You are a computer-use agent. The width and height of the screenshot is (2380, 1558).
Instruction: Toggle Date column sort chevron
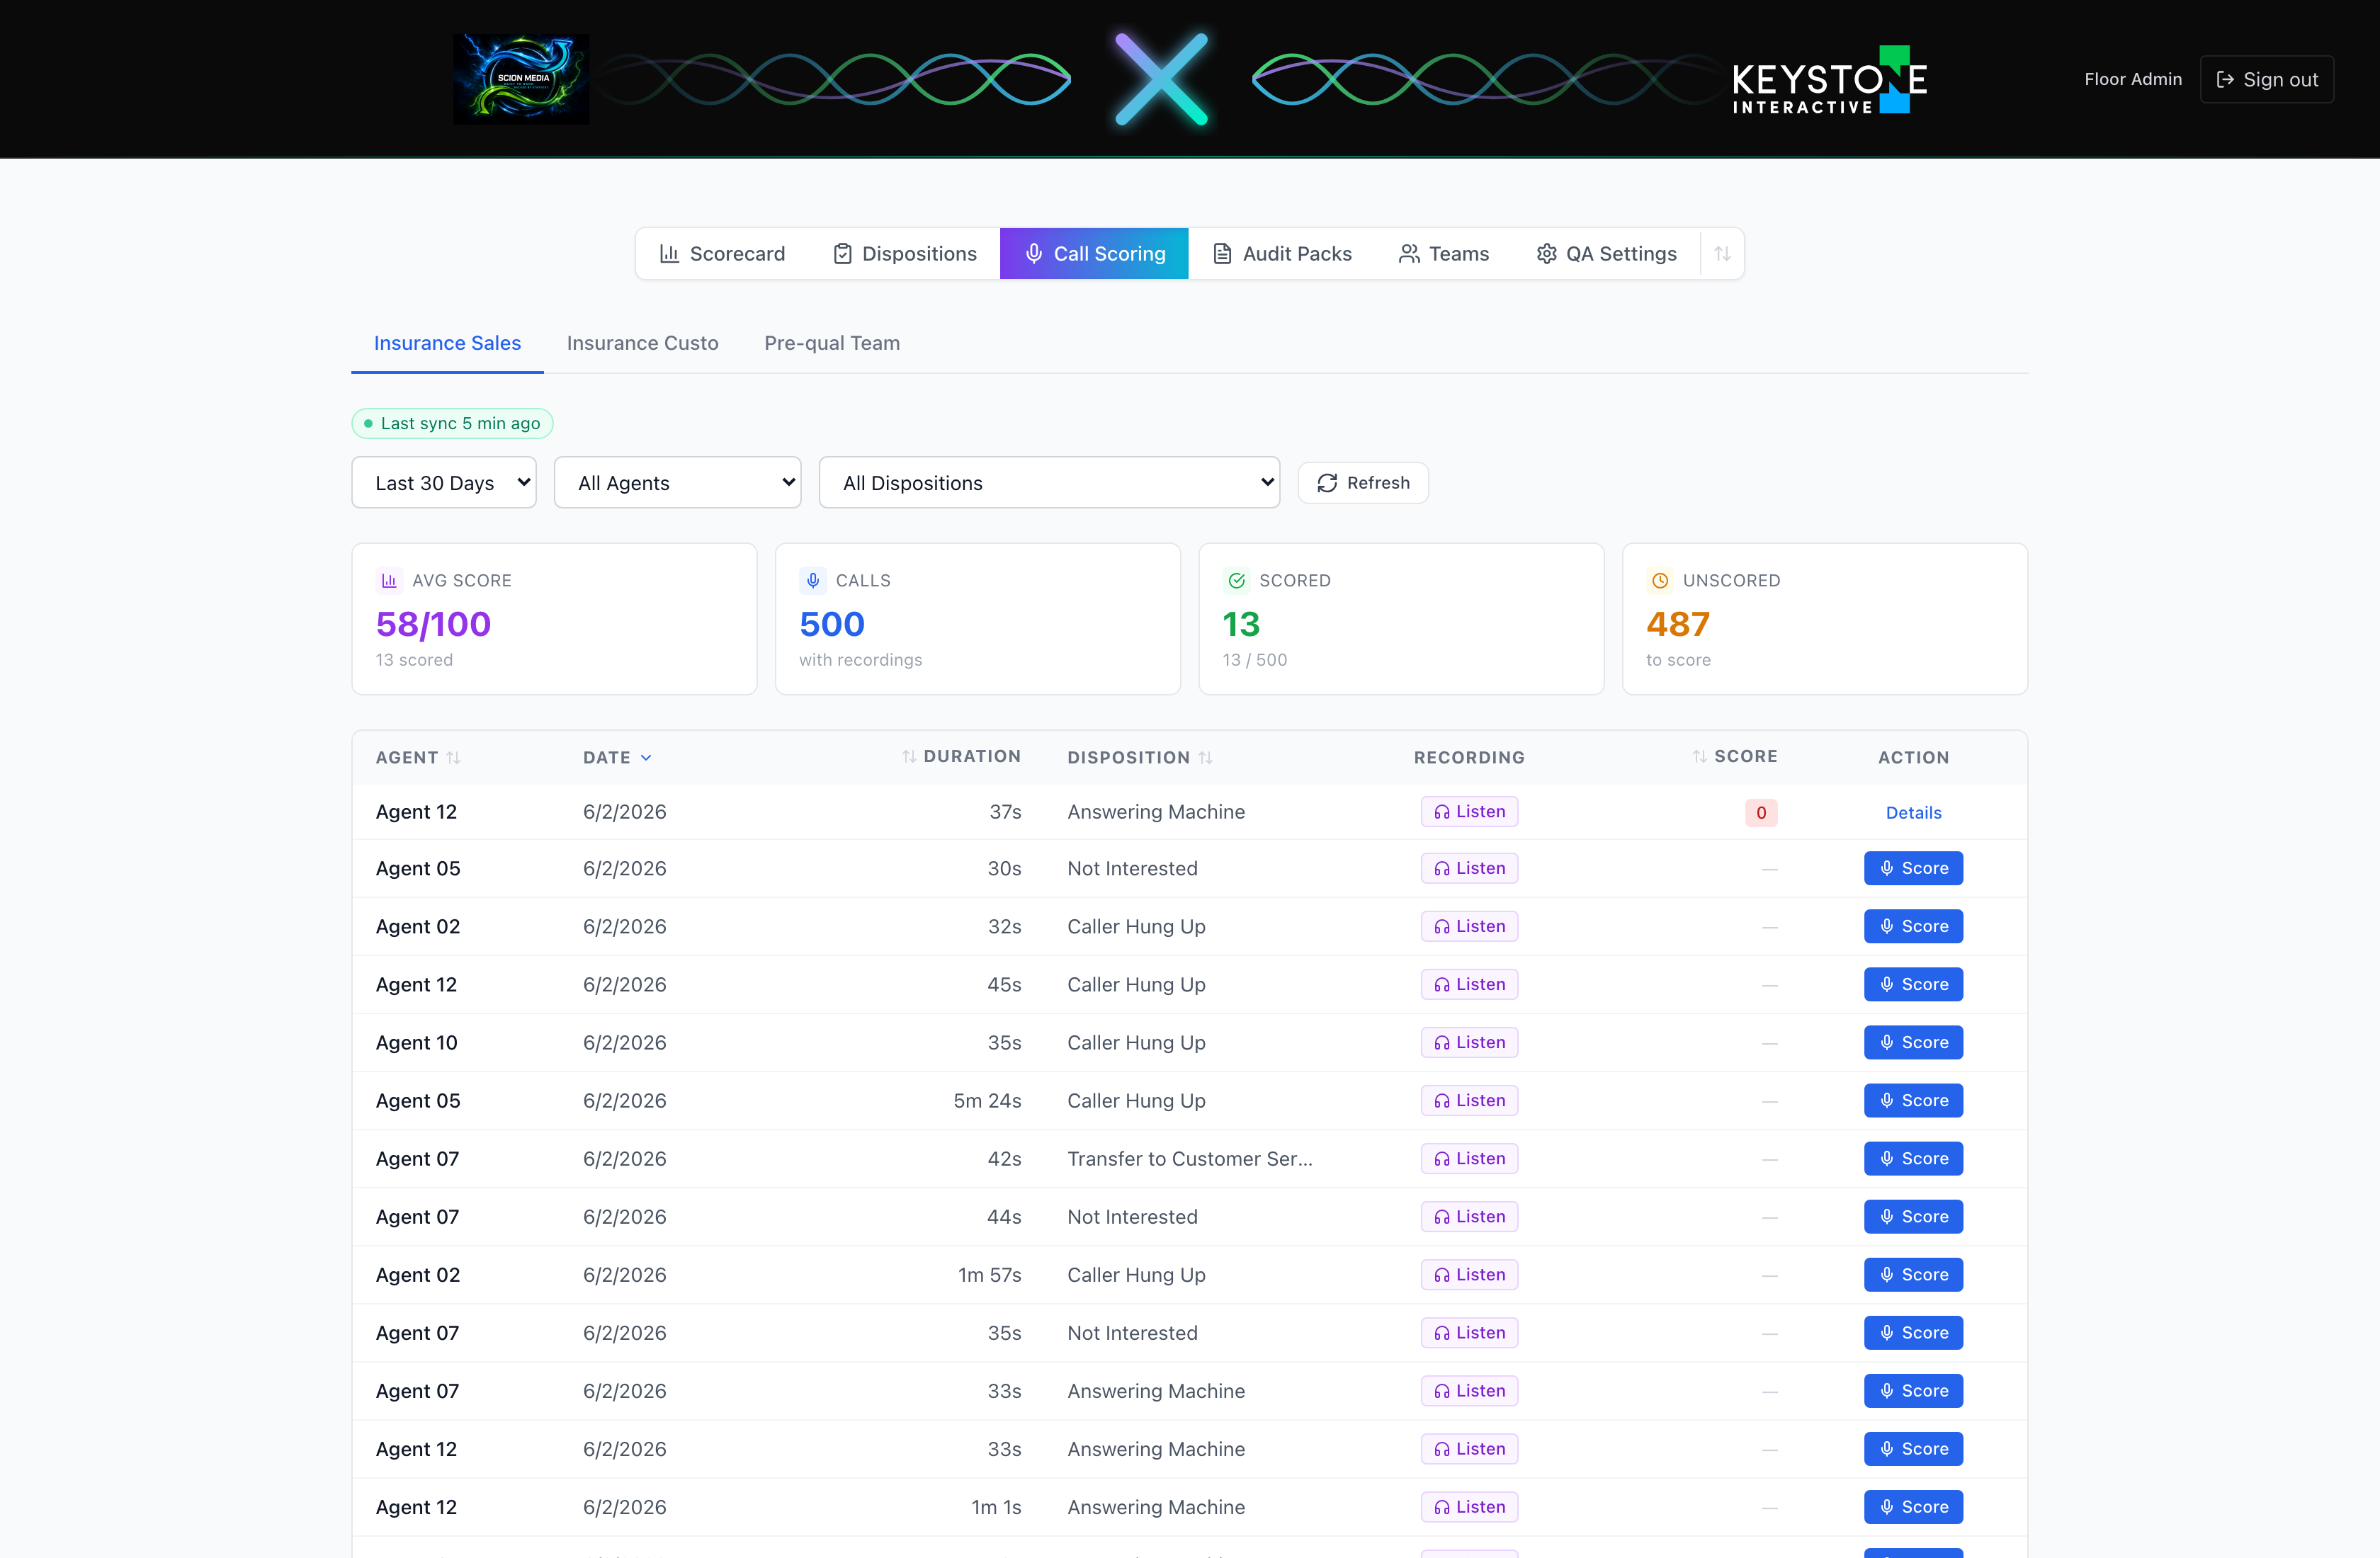pyautogui.click(x=646, y=757)
